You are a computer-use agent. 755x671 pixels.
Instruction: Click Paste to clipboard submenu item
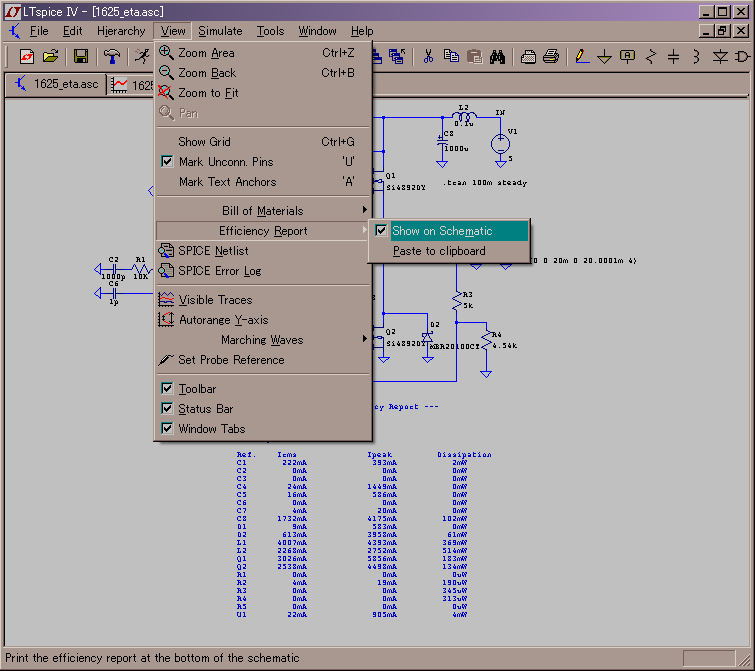[x=449, y=251]
